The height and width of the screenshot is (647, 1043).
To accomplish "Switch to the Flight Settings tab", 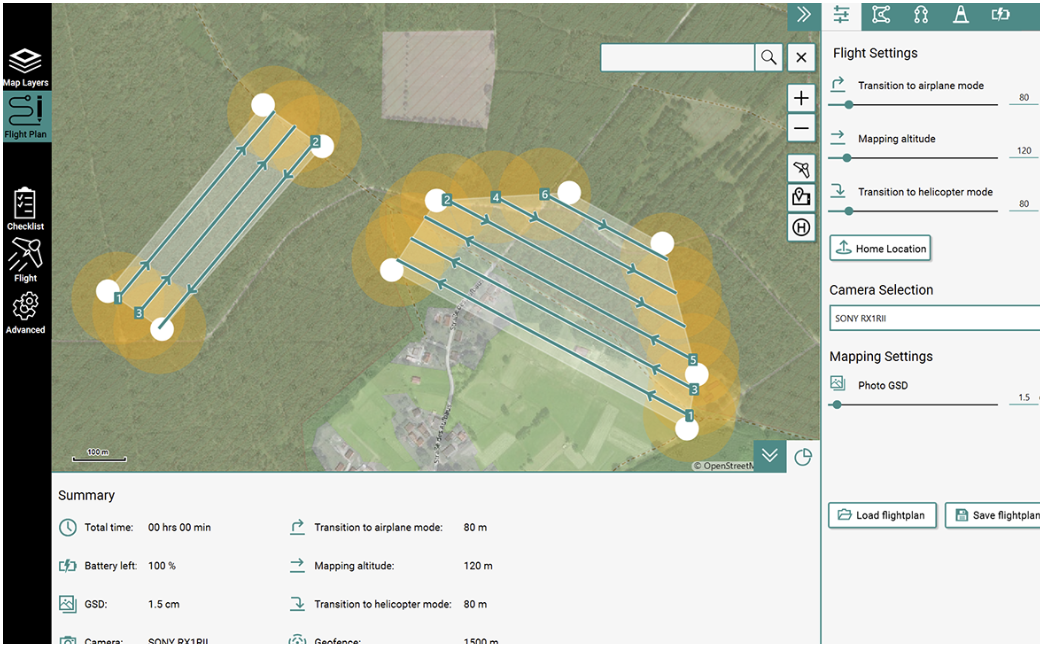I will point(841,15).
